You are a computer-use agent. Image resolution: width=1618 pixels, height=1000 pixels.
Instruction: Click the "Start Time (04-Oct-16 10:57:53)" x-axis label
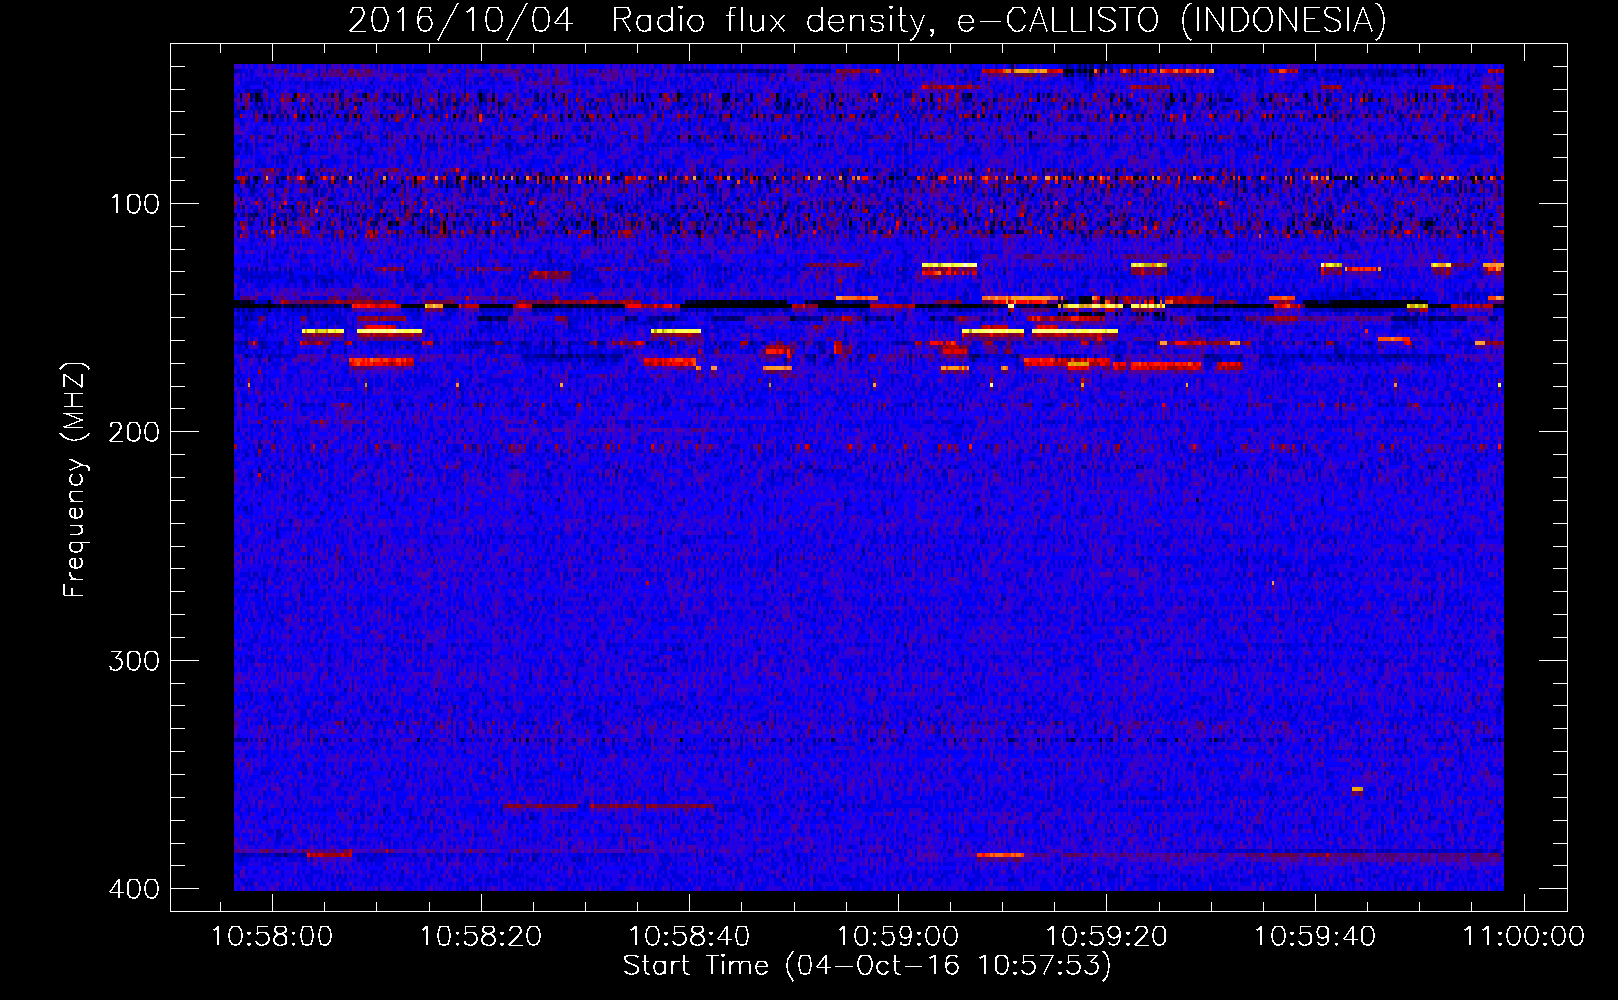(x=867, y=966)
